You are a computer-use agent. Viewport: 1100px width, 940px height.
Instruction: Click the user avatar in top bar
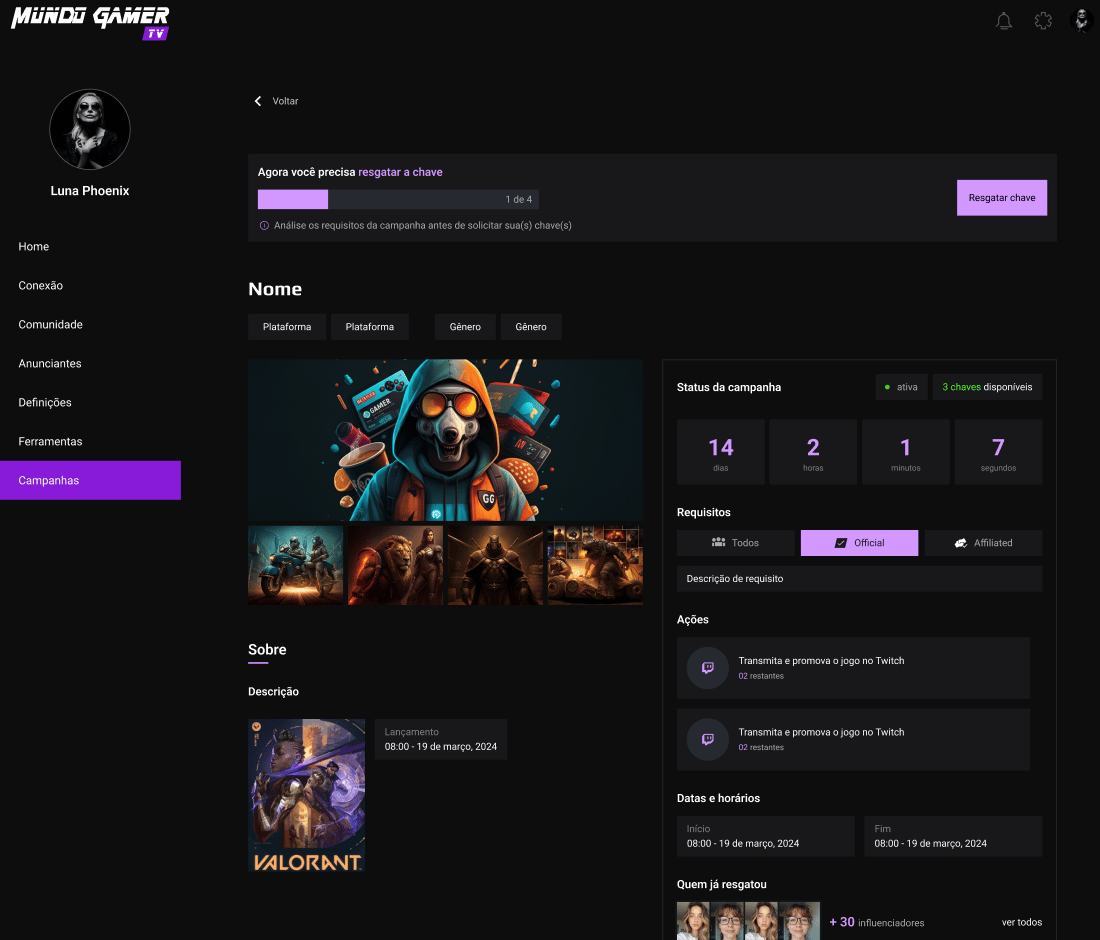[1081, 21]
